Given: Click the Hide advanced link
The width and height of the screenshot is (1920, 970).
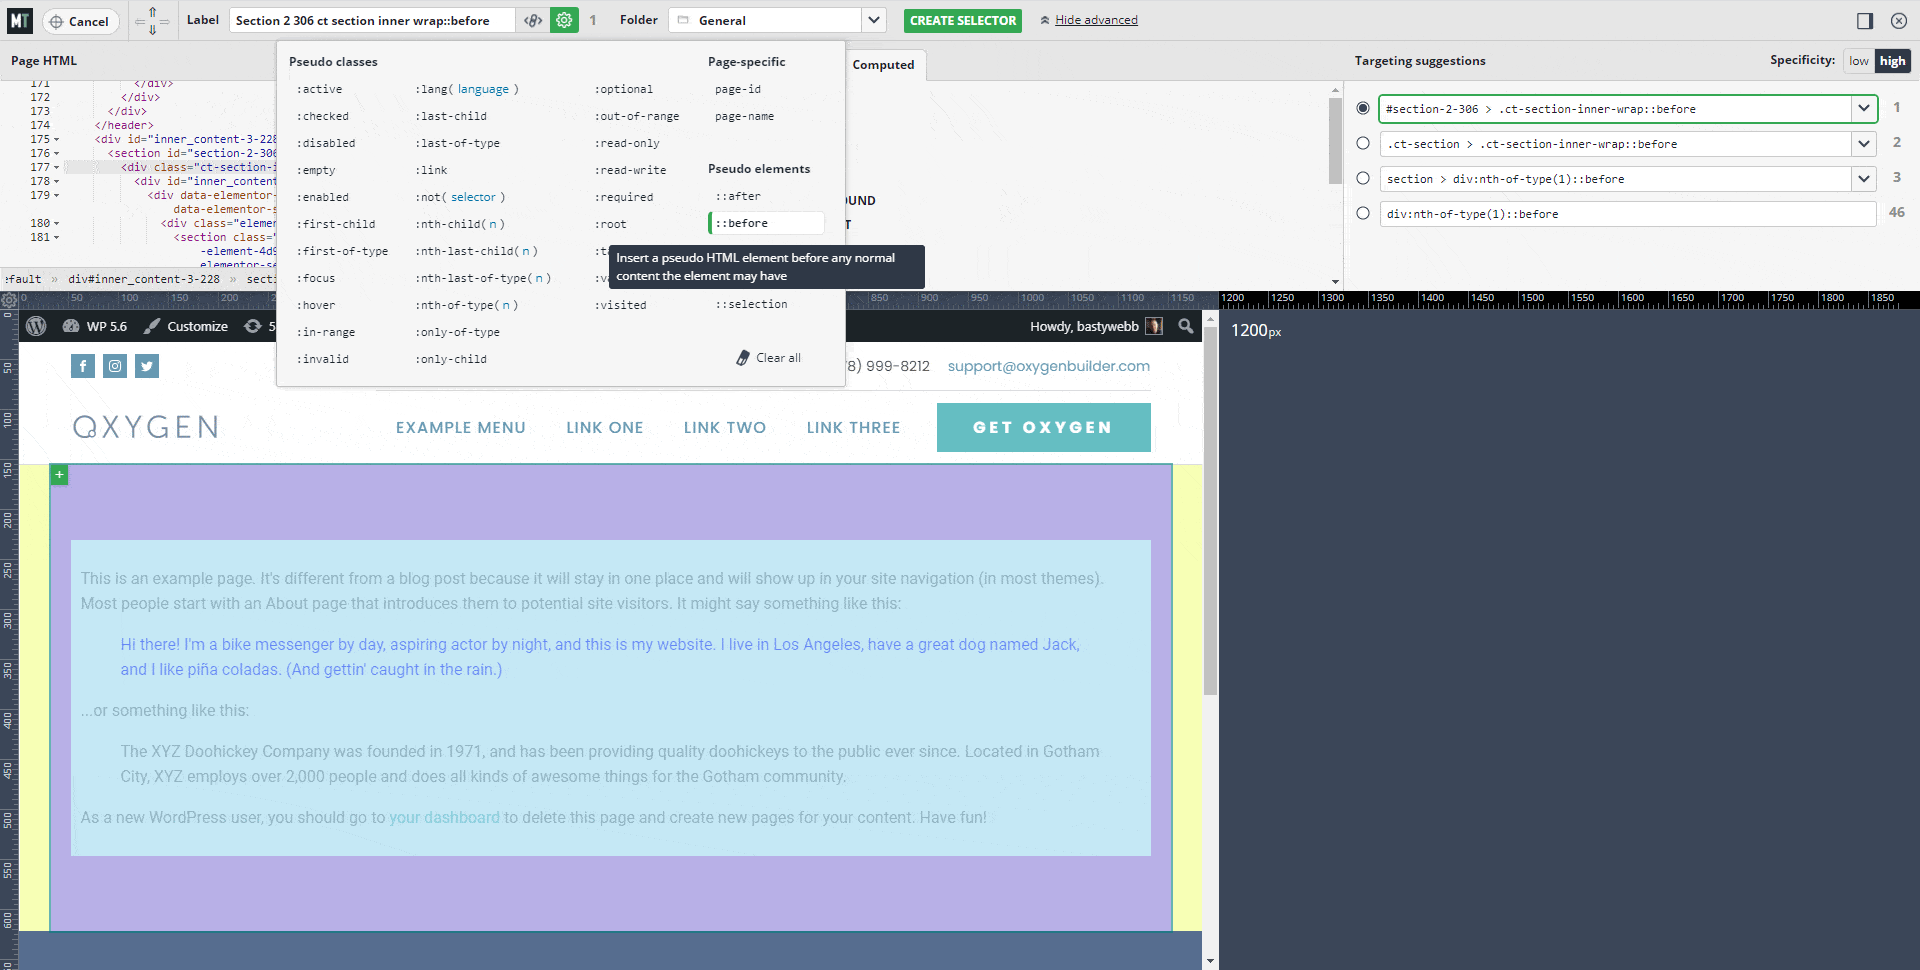Looking at the screenshot, I should 1096,20.
